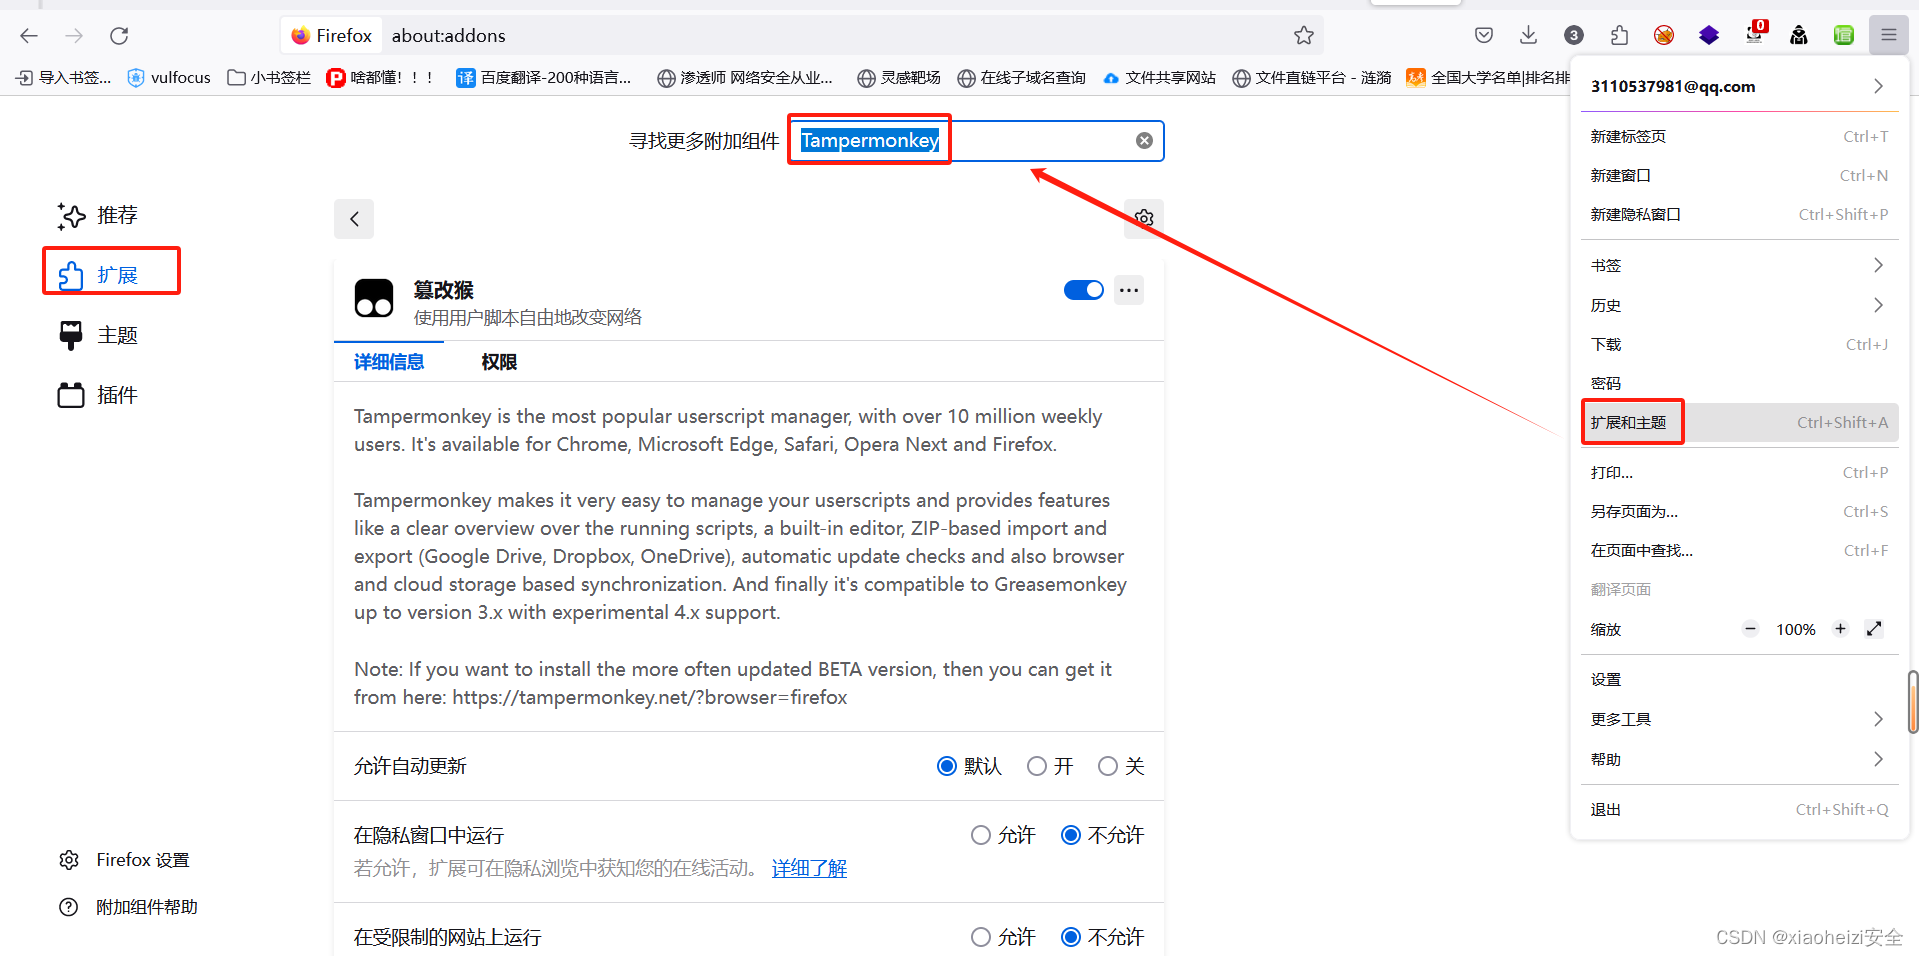This screenshot has width=1919, height=956.
Task: Choose Quit from the menu
Action: (1739, 809)
